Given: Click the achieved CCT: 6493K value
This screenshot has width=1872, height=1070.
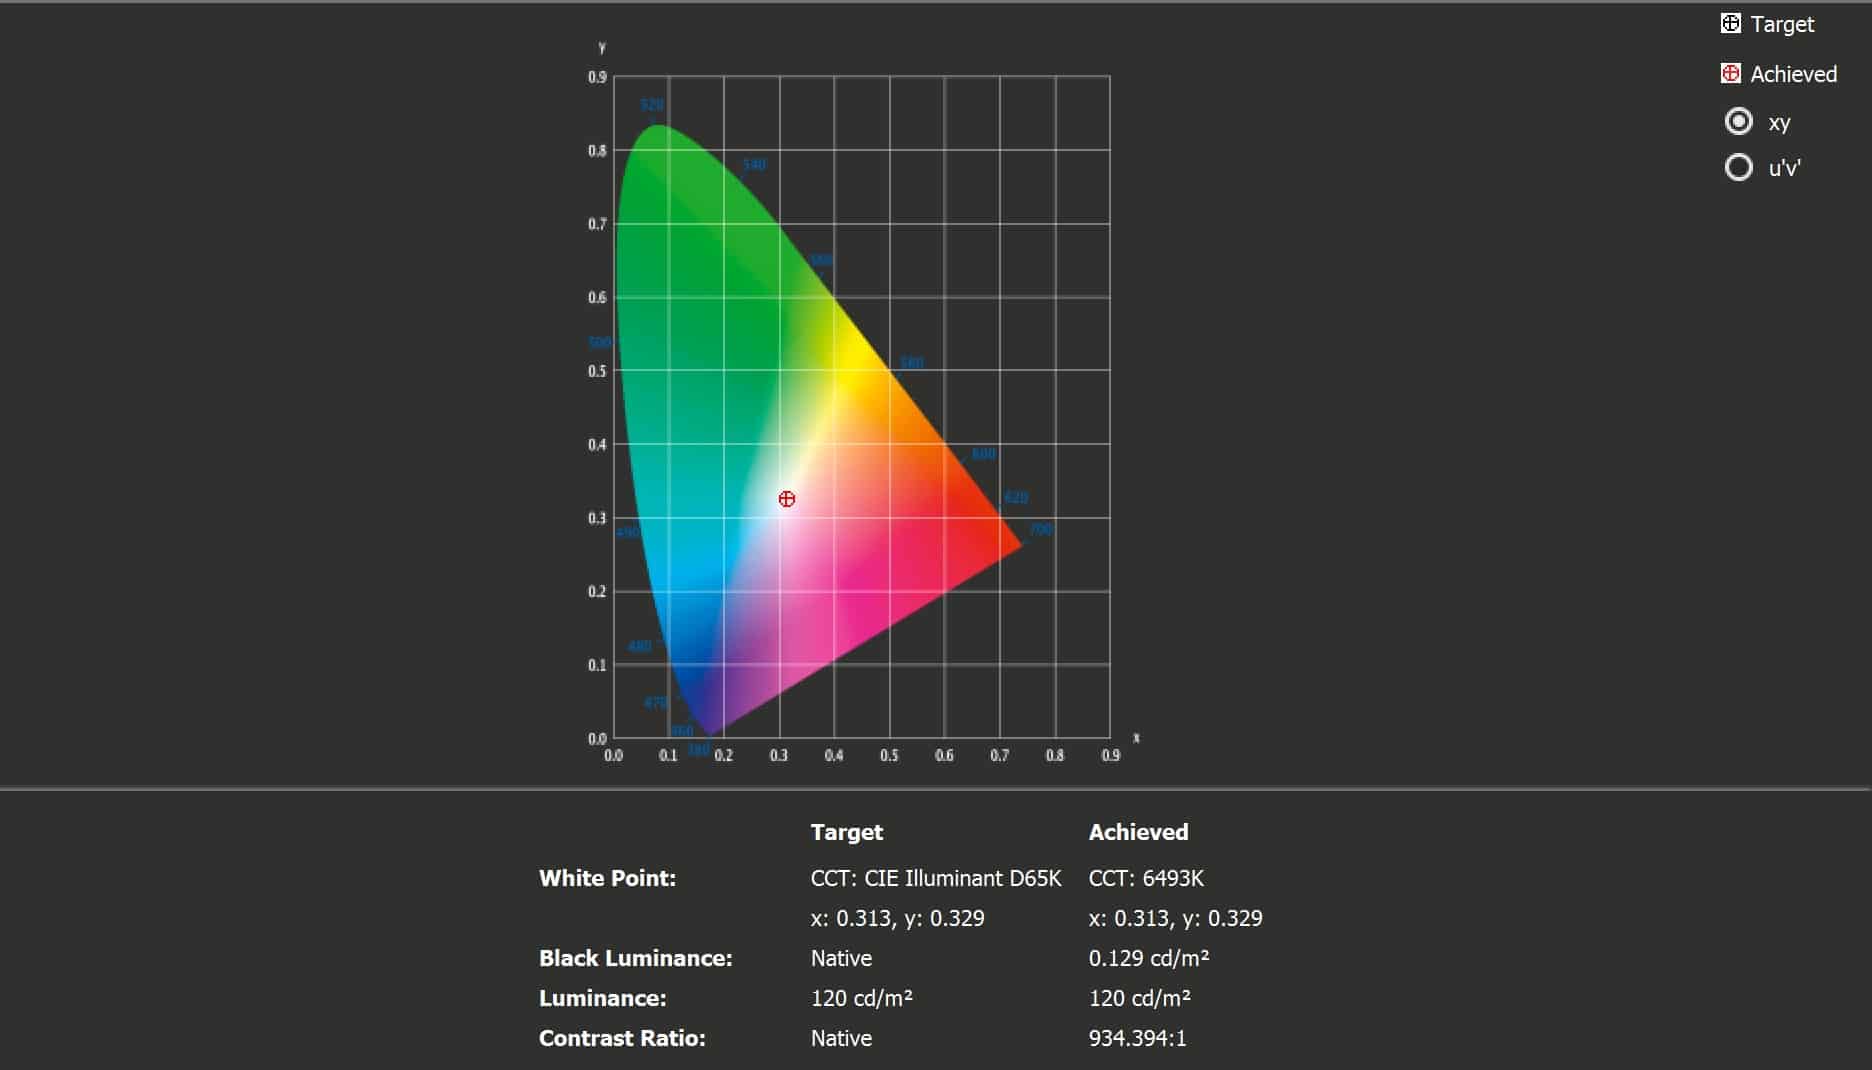Looking at the screenshot, I should pos(1146,878).
